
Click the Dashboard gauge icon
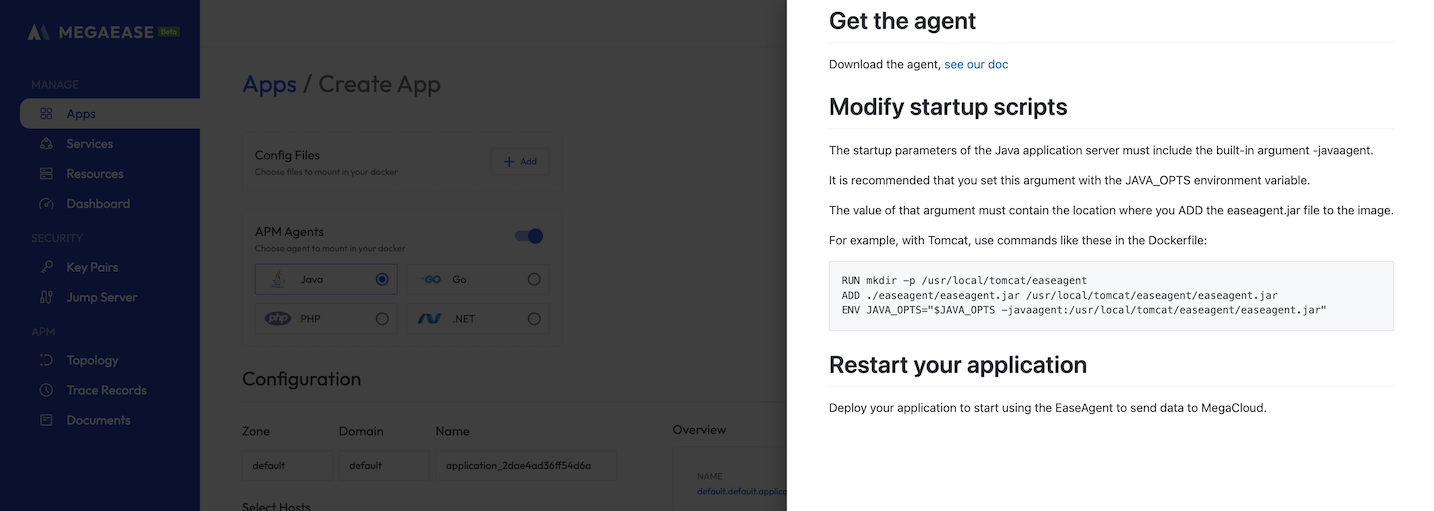46,204
